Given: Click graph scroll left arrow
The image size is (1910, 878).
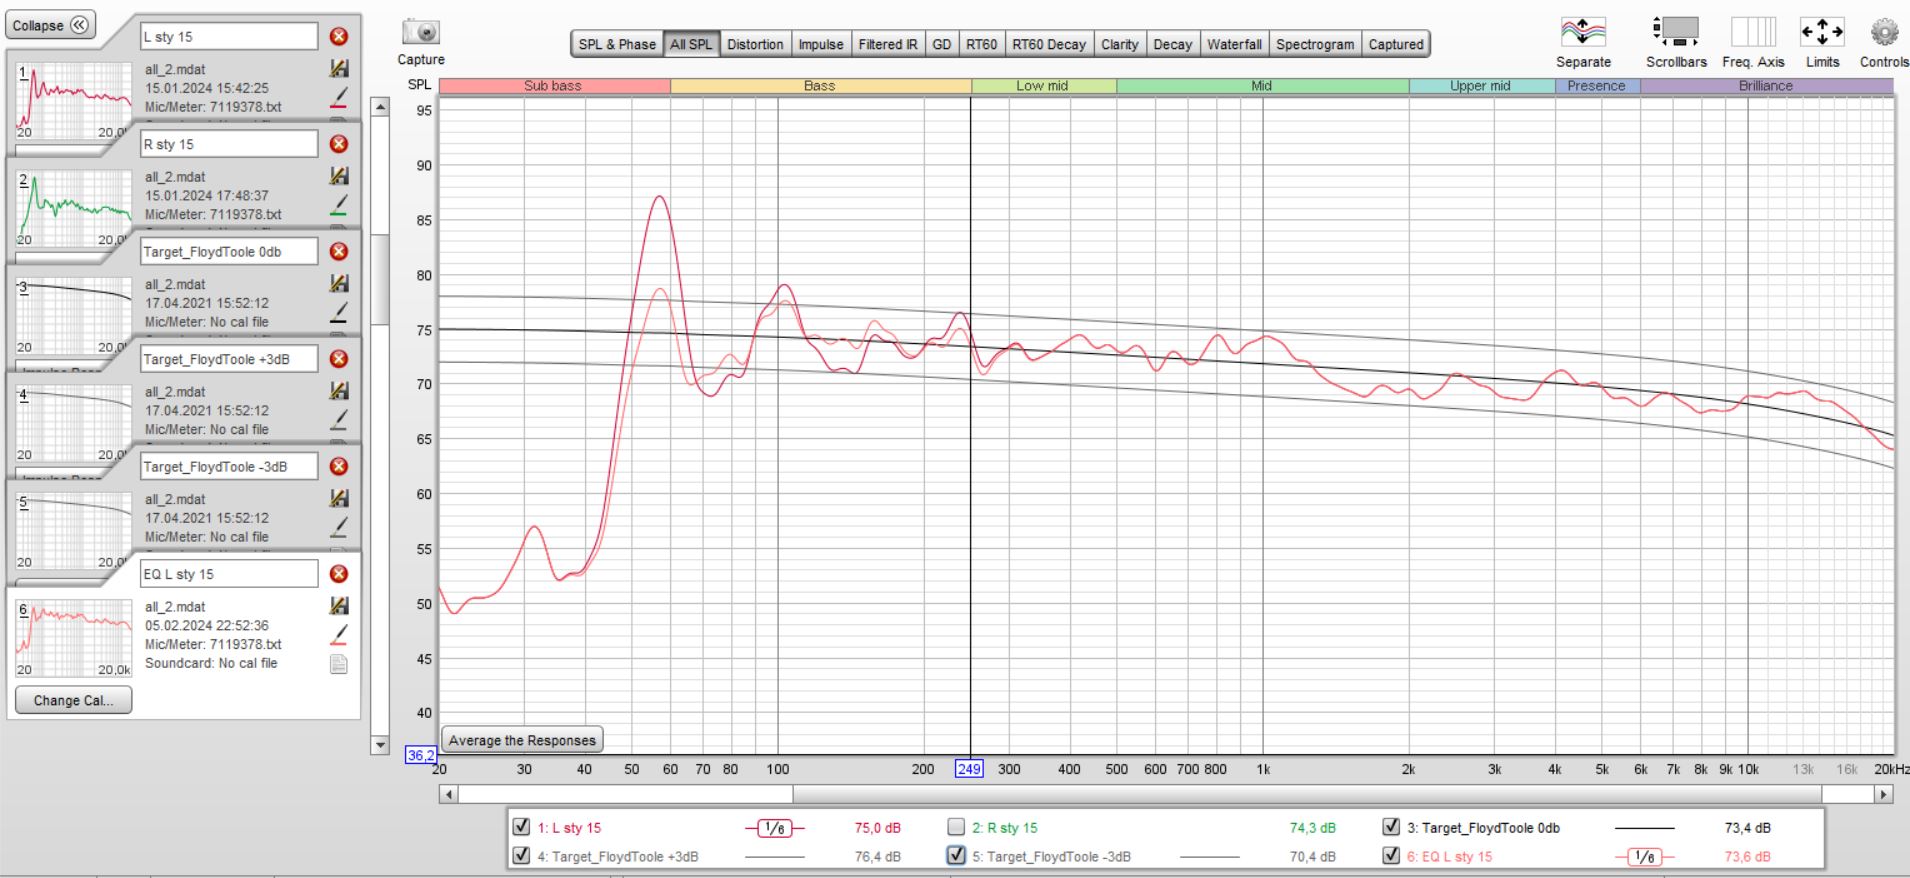Looking at the screenshot, I should click(448, 794).
